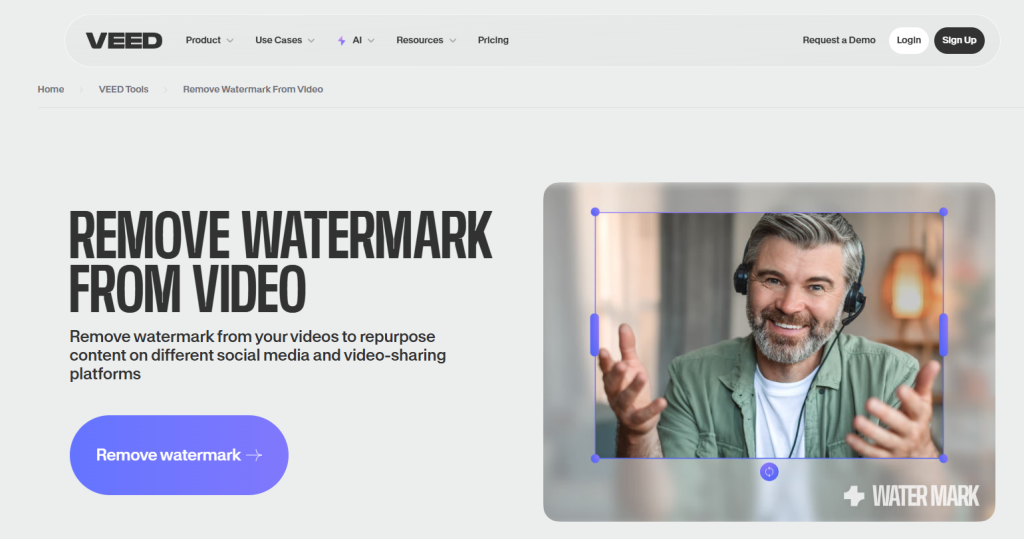The width and height of the screenshot is (1024, 539).
Task: Click the Request a Demo link
Action: [839, 40]
